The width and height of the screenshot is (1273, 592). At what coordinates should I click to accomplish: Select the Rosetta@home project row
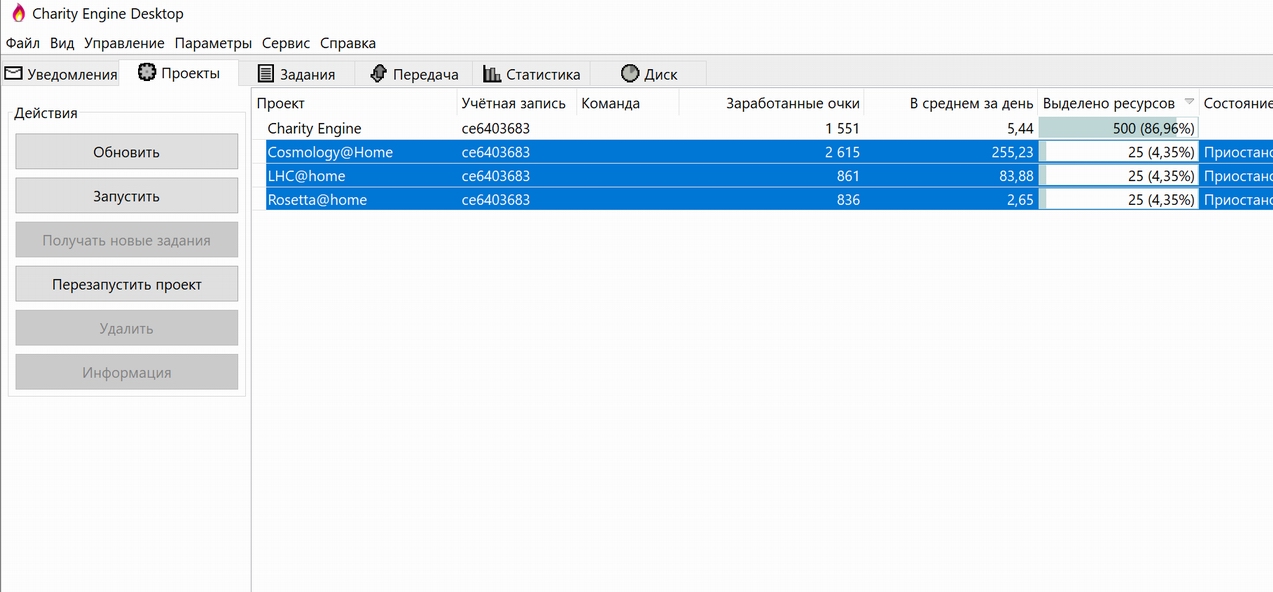[x=762, y=199]
